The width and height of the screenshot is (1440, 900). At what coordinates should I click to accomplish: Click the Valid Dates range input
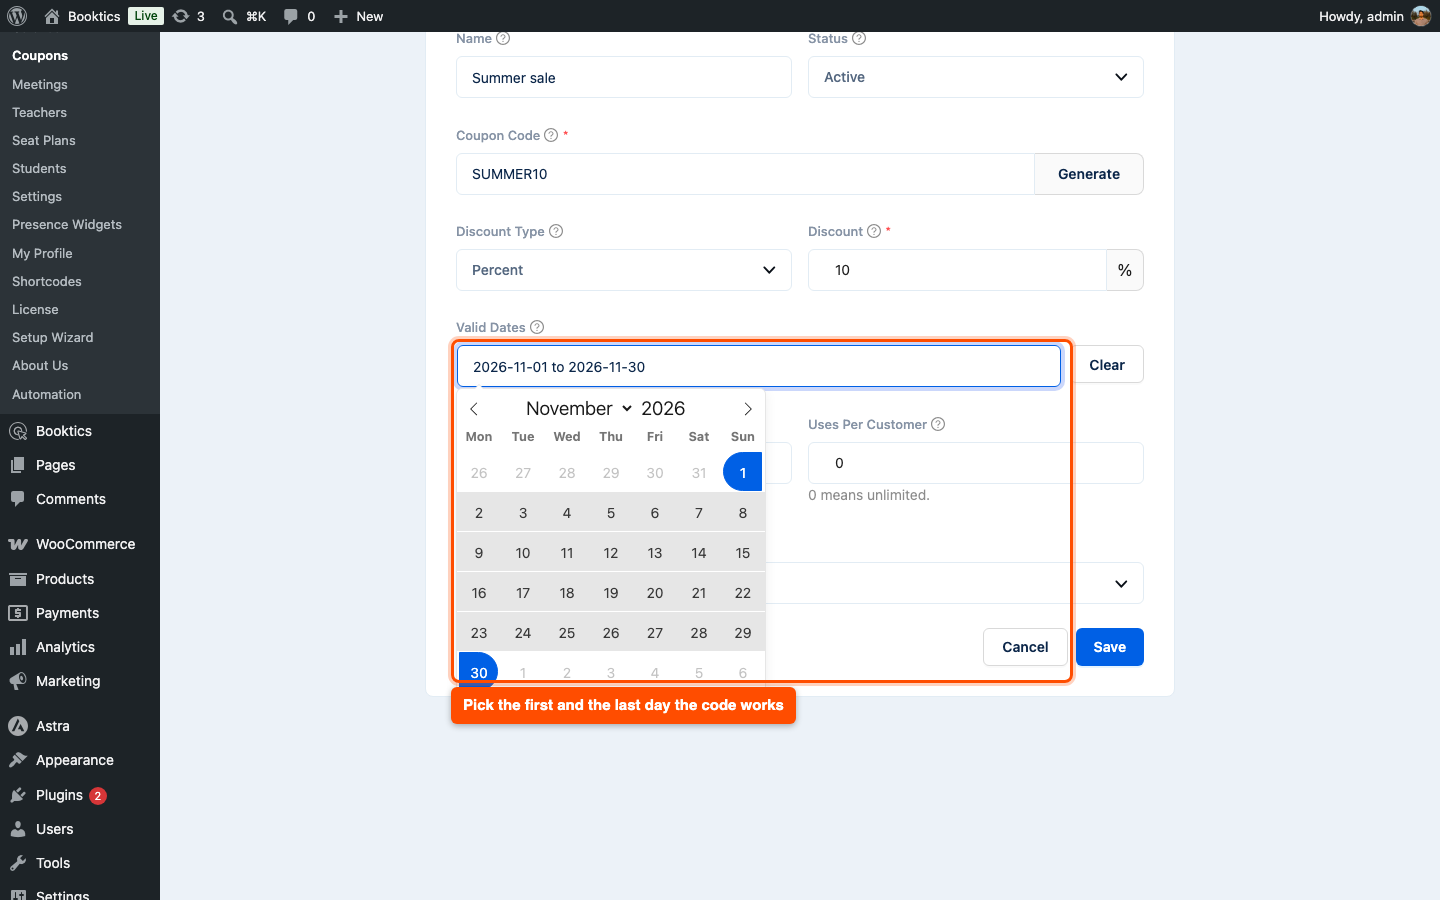(759, 366)
